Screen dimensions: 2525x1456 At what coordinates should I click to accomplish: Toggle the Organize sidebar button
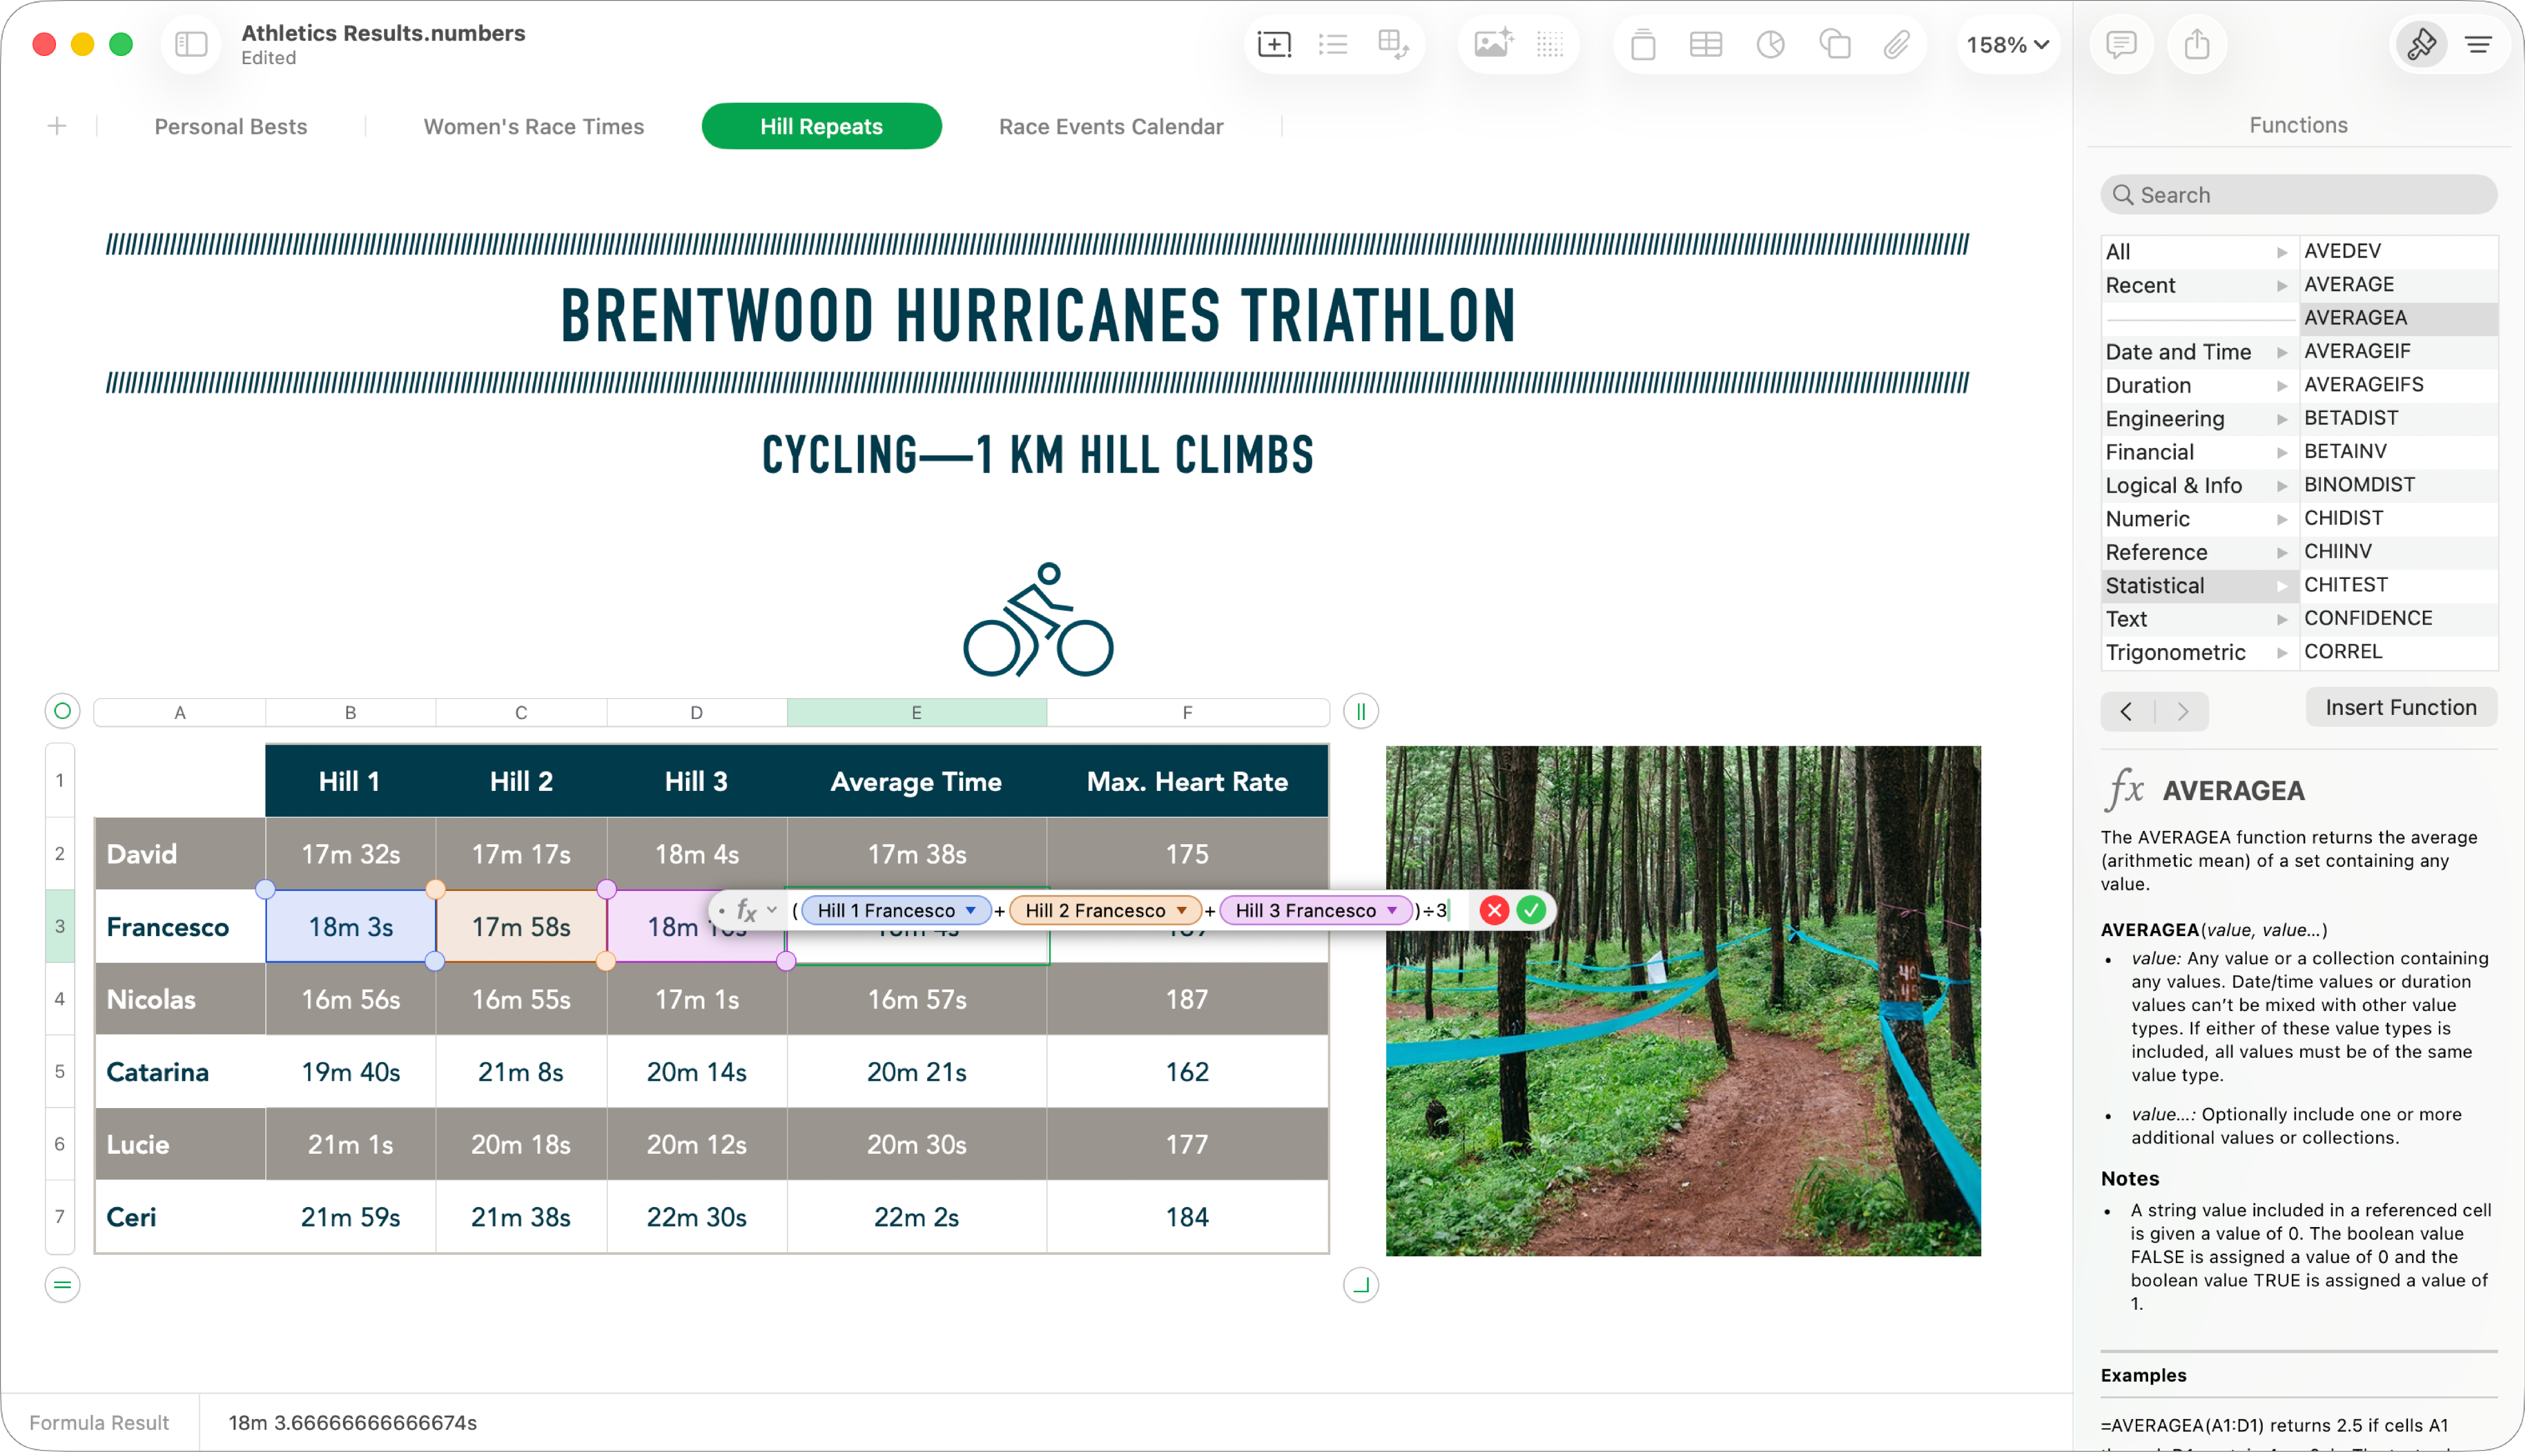coord(2478,44)
